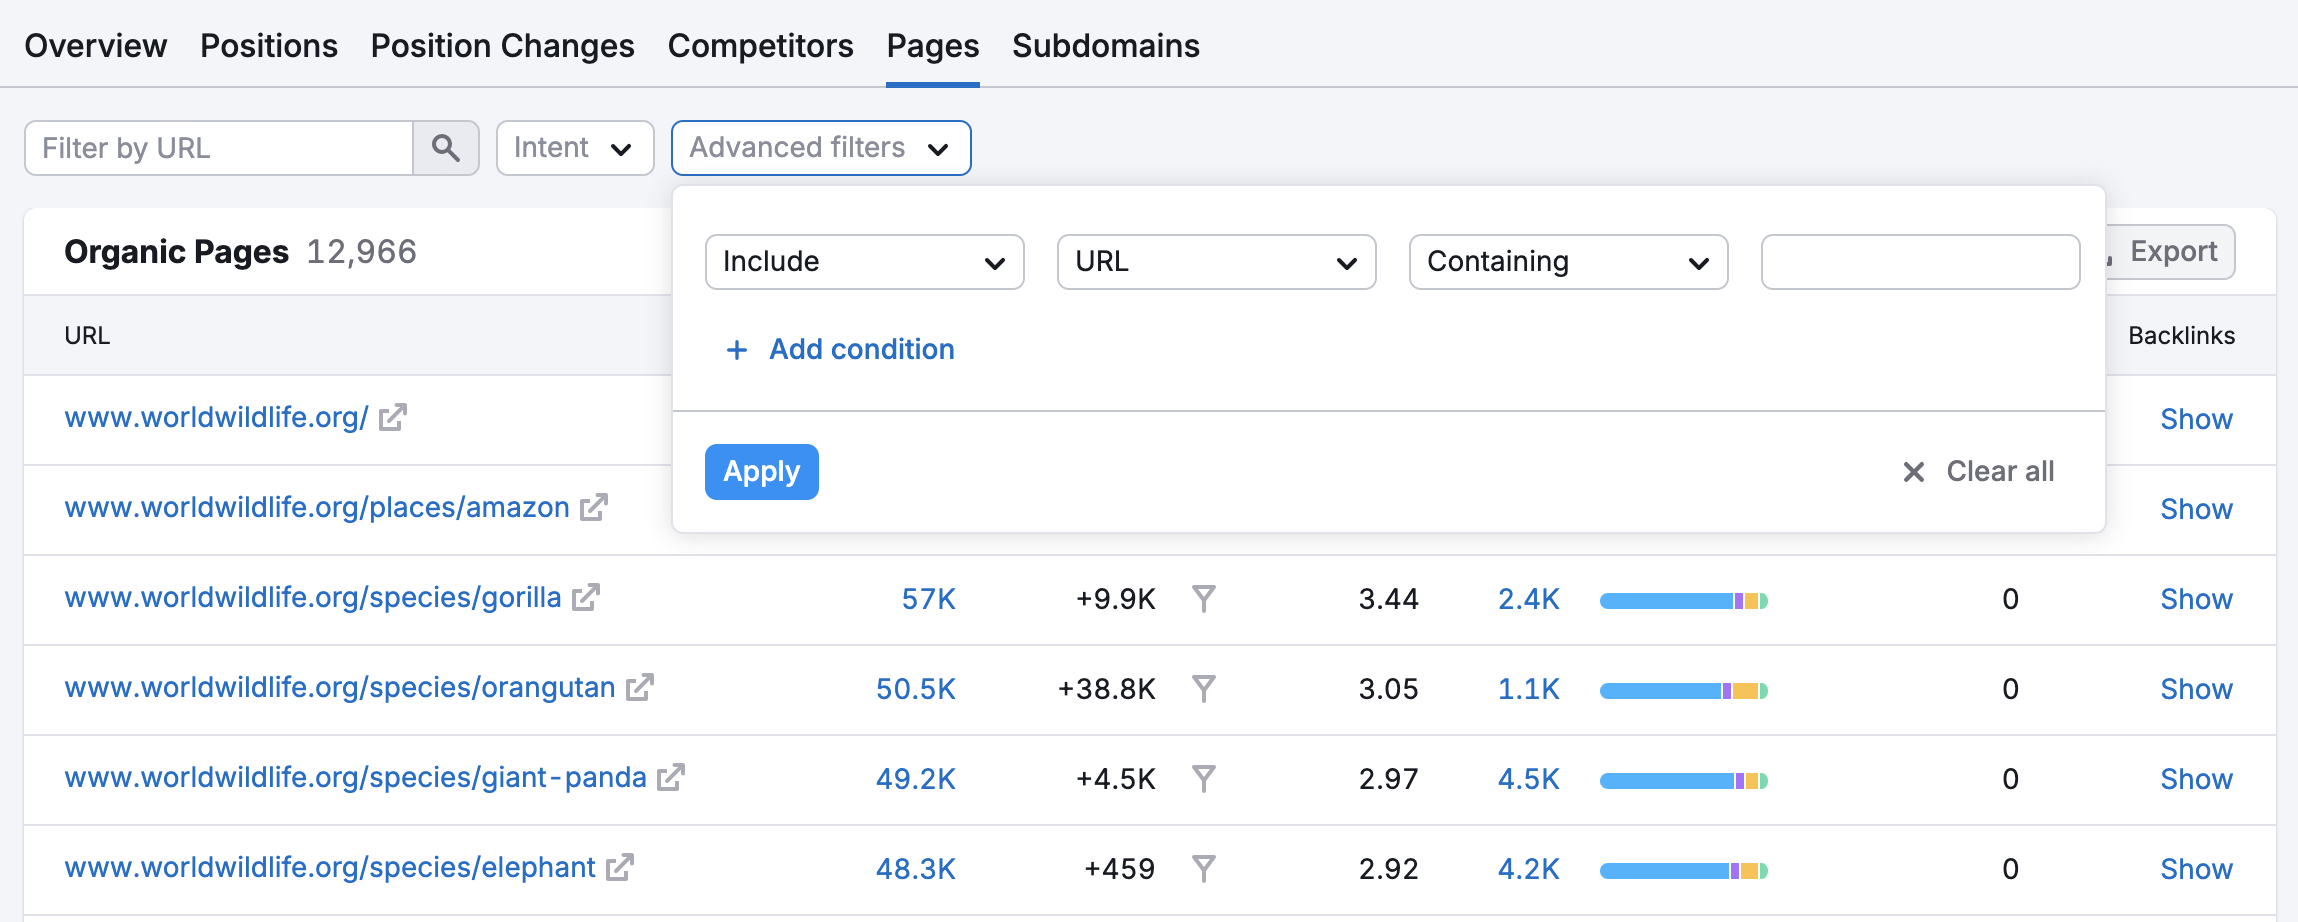
Task: Click the search magnifier icon button
Action: [446, 148]
